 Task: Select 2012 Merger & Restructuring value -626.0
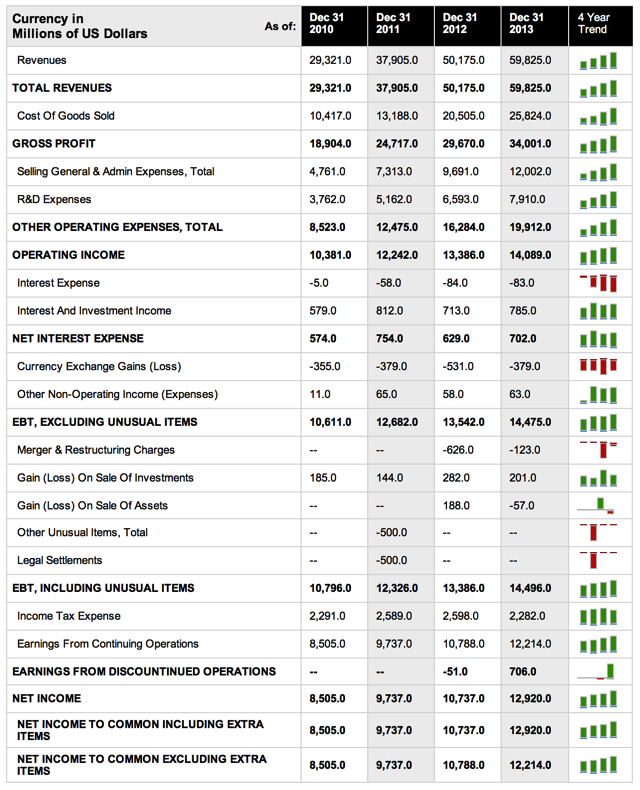[x=458, y=450]
